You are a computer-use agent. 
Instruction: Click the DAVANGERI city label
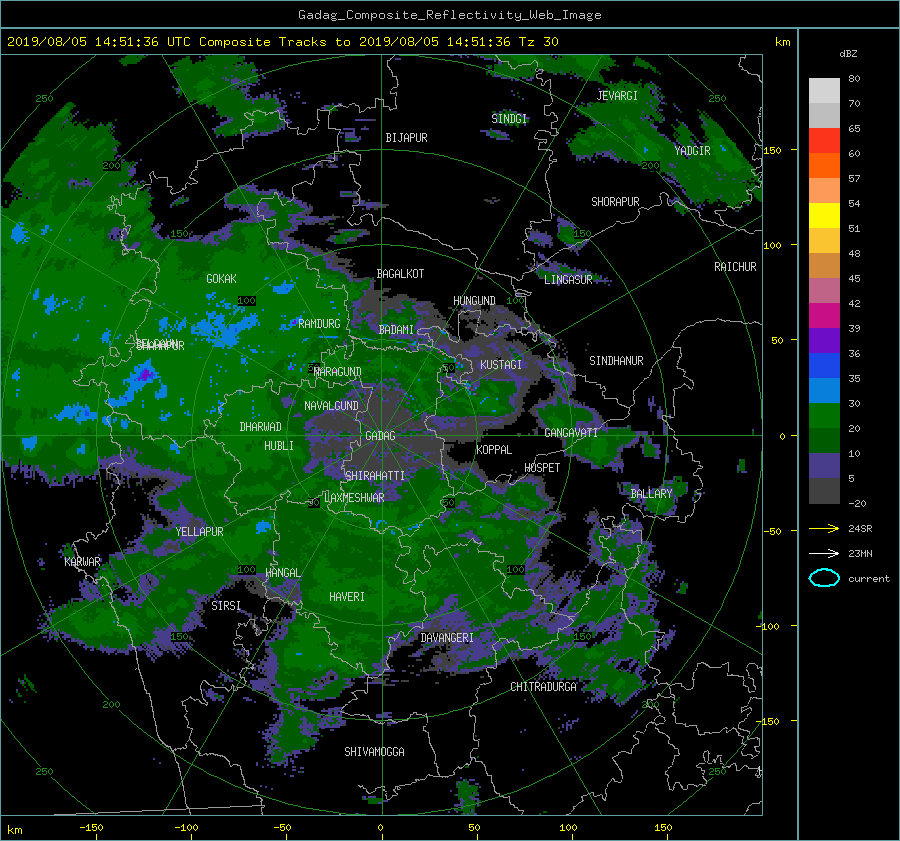(x=447, y=638)
